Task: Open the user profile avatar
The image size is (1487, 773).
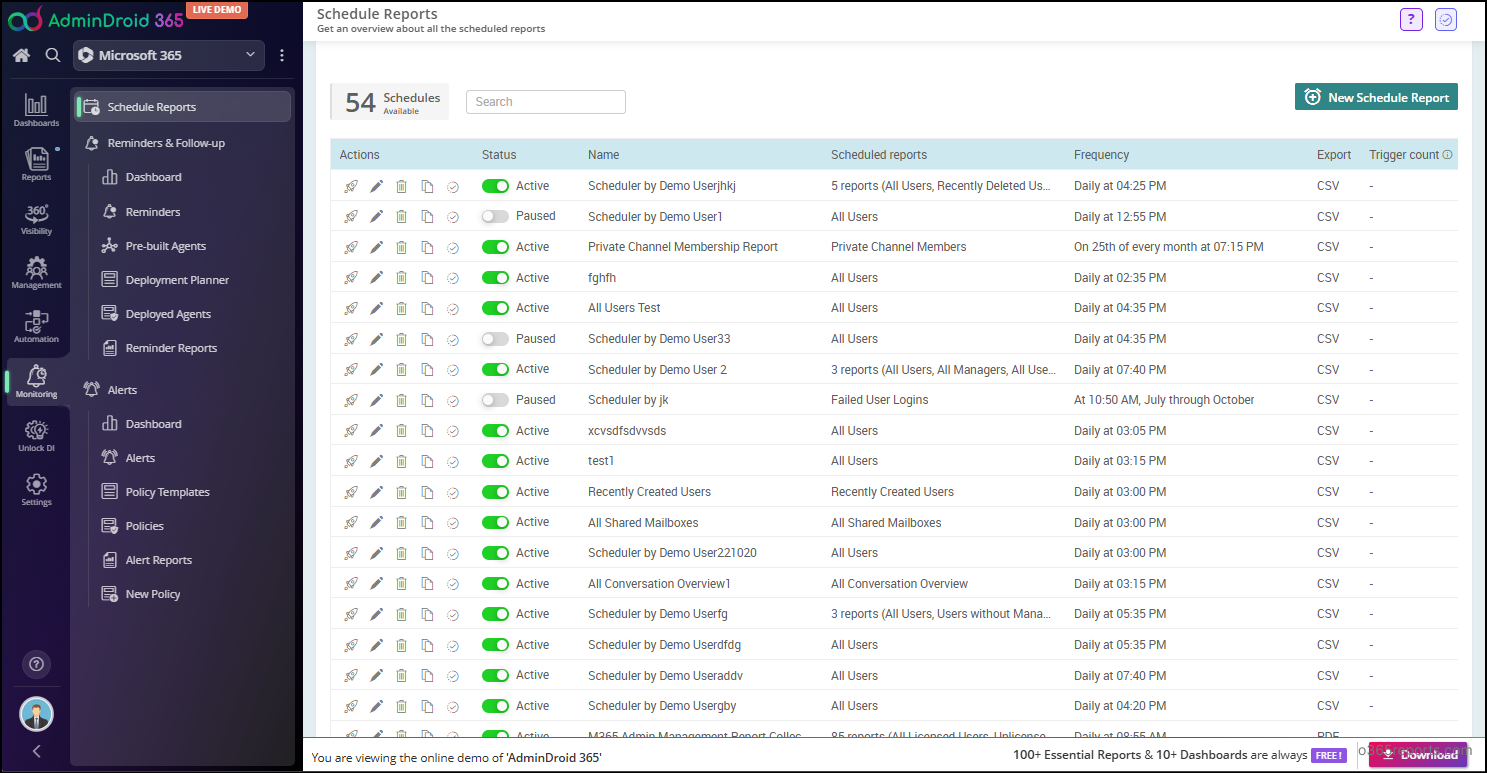Action: [36, 714]
